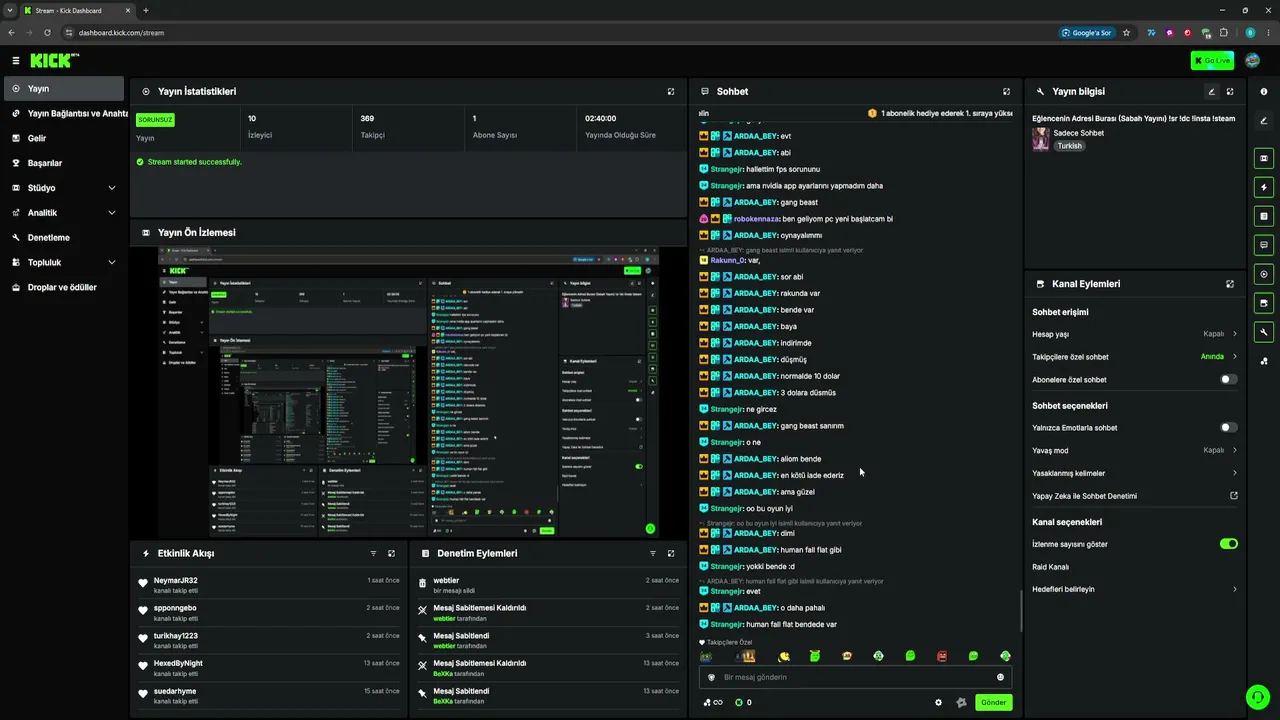Click the chat panel vertical scrollbar
Image resolution: width=1280 pixels, height=720 pixels.
point(1021,610)
